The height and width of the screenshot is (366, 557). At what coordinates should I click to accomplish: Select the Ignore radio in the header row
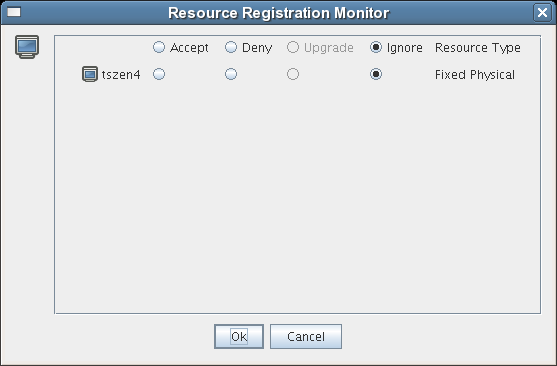(376, 47)
